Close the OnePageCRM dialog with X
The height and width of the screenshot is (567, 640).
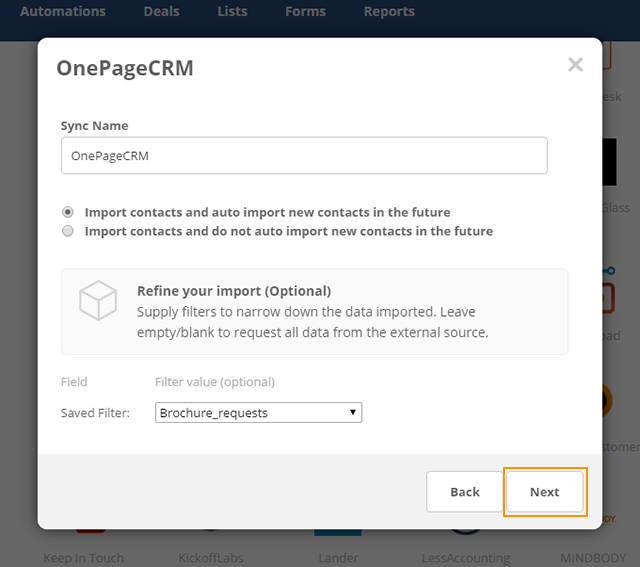(575, 64)
